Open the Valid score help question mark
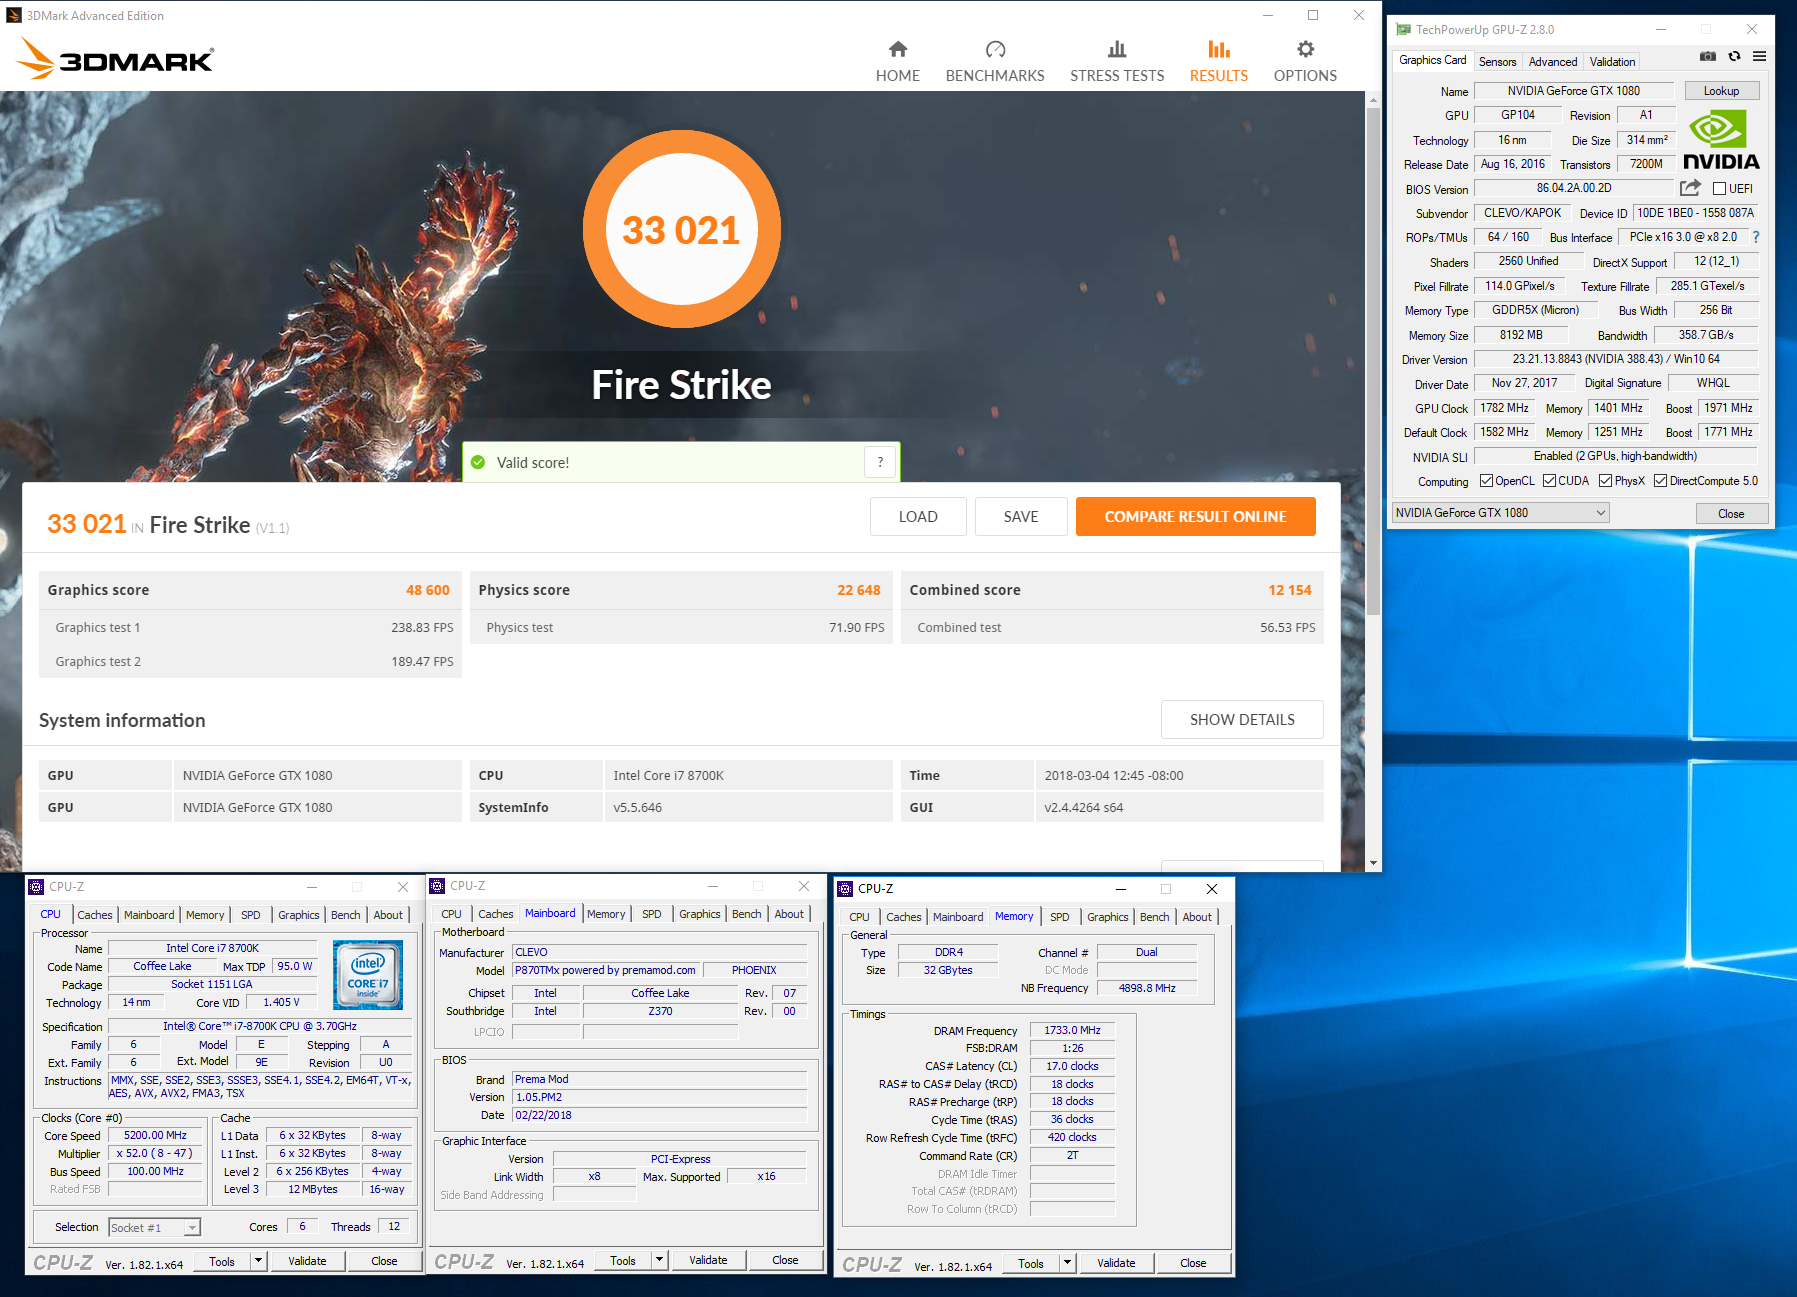Viewport: 1797px width, 1297px height. pos(880,462)
